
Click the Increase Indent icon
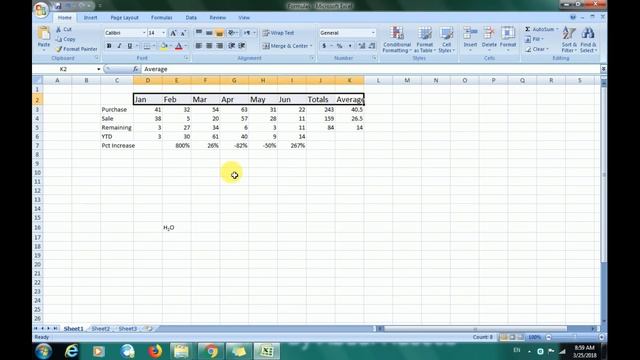pyautogui.click(x=242, y=46)
